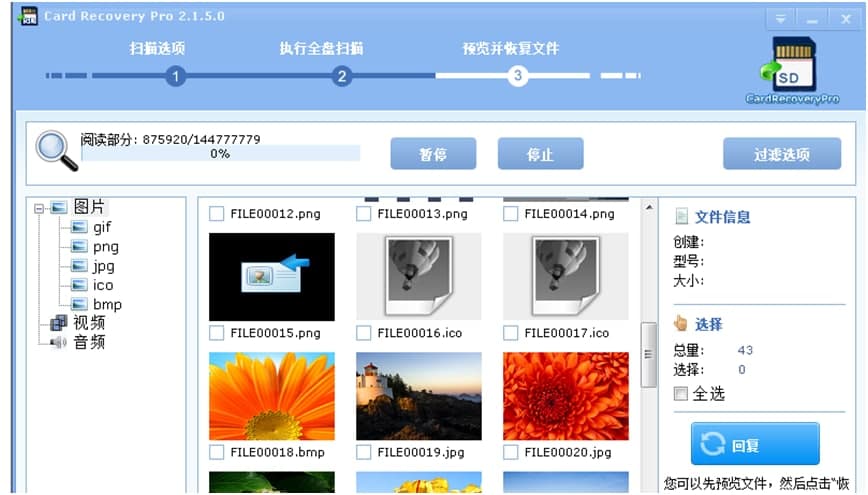Screen dimensions: 868x495
Task: Check the FILE00017.ico checkbox
Action: (x=510, y=333)
